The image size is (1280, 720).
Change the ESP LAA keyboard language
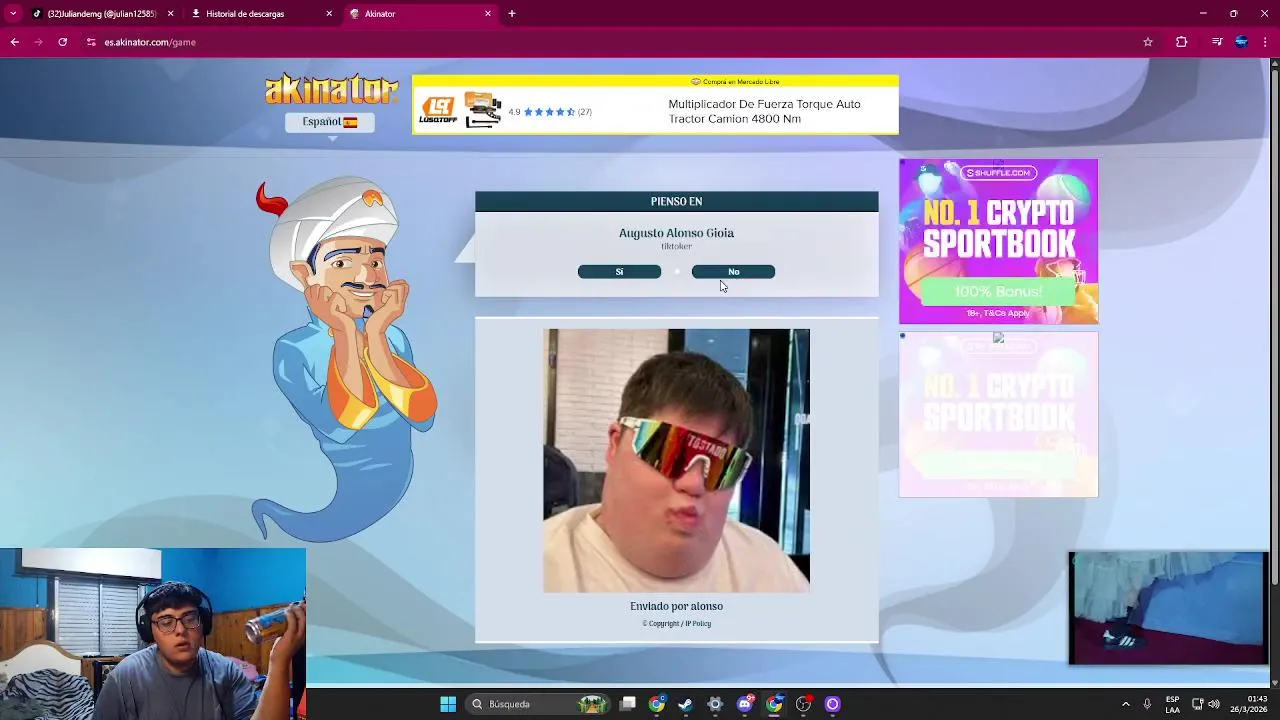(1172, 704)
